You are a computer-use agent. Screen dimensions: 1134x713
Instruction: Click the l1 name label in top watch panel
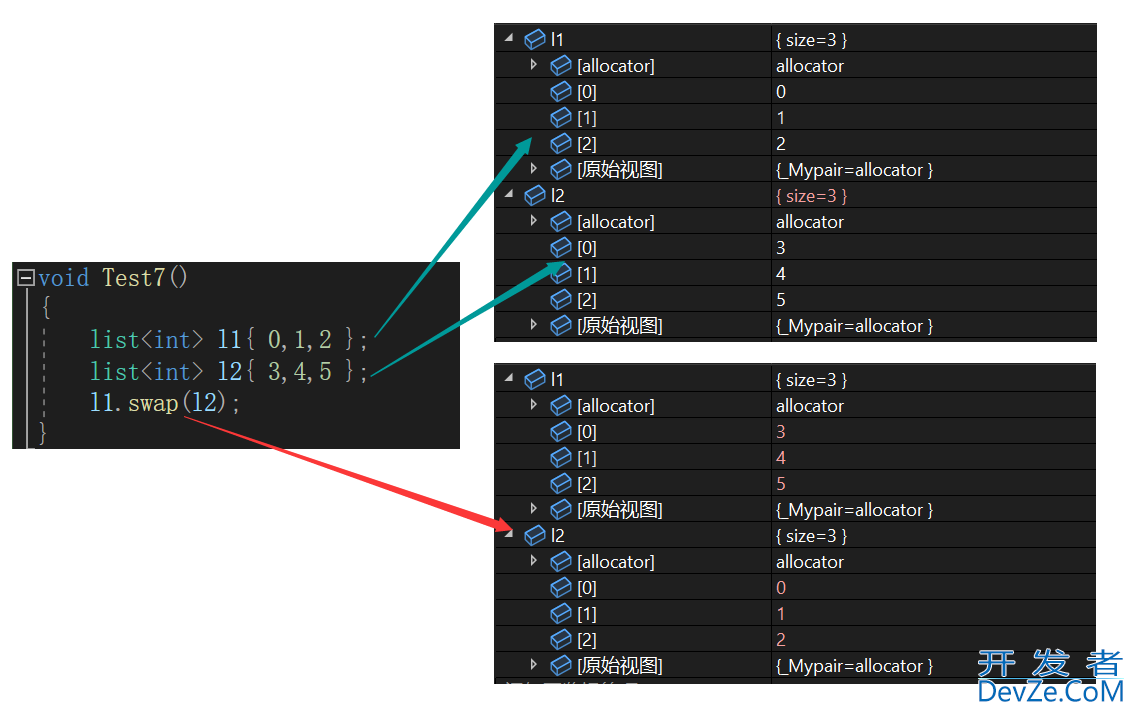(558, 39)
